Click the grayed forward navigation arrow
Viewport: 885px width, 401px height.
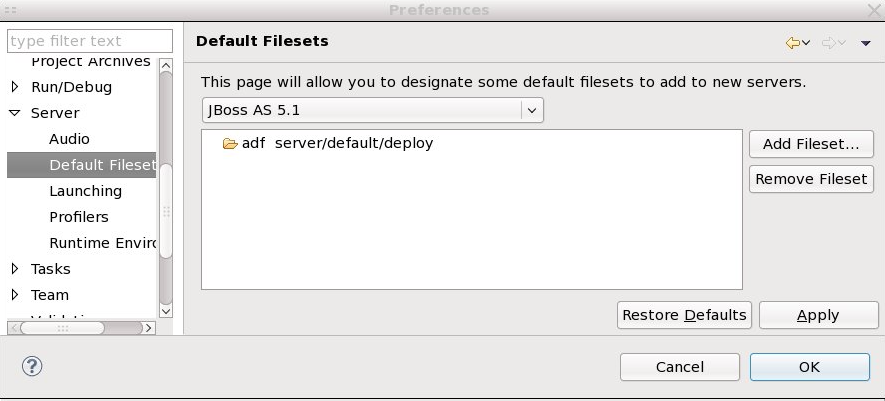(x=828, y=42)
